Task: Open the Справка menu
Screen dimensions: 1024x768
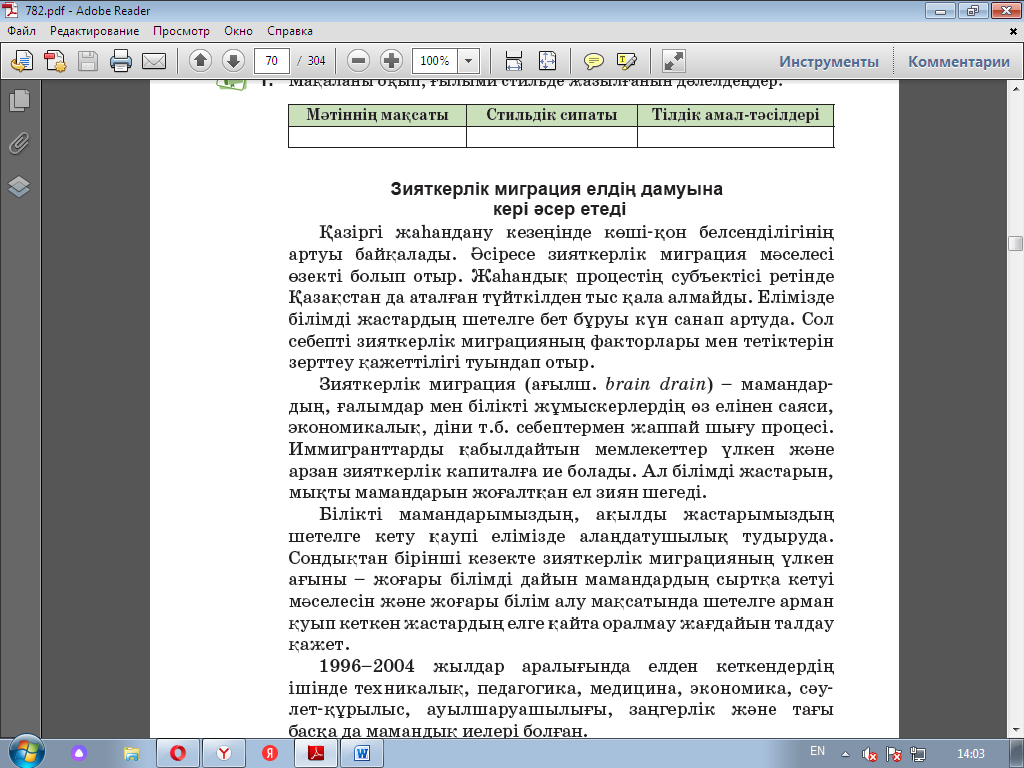Action: tap(290, 31)
